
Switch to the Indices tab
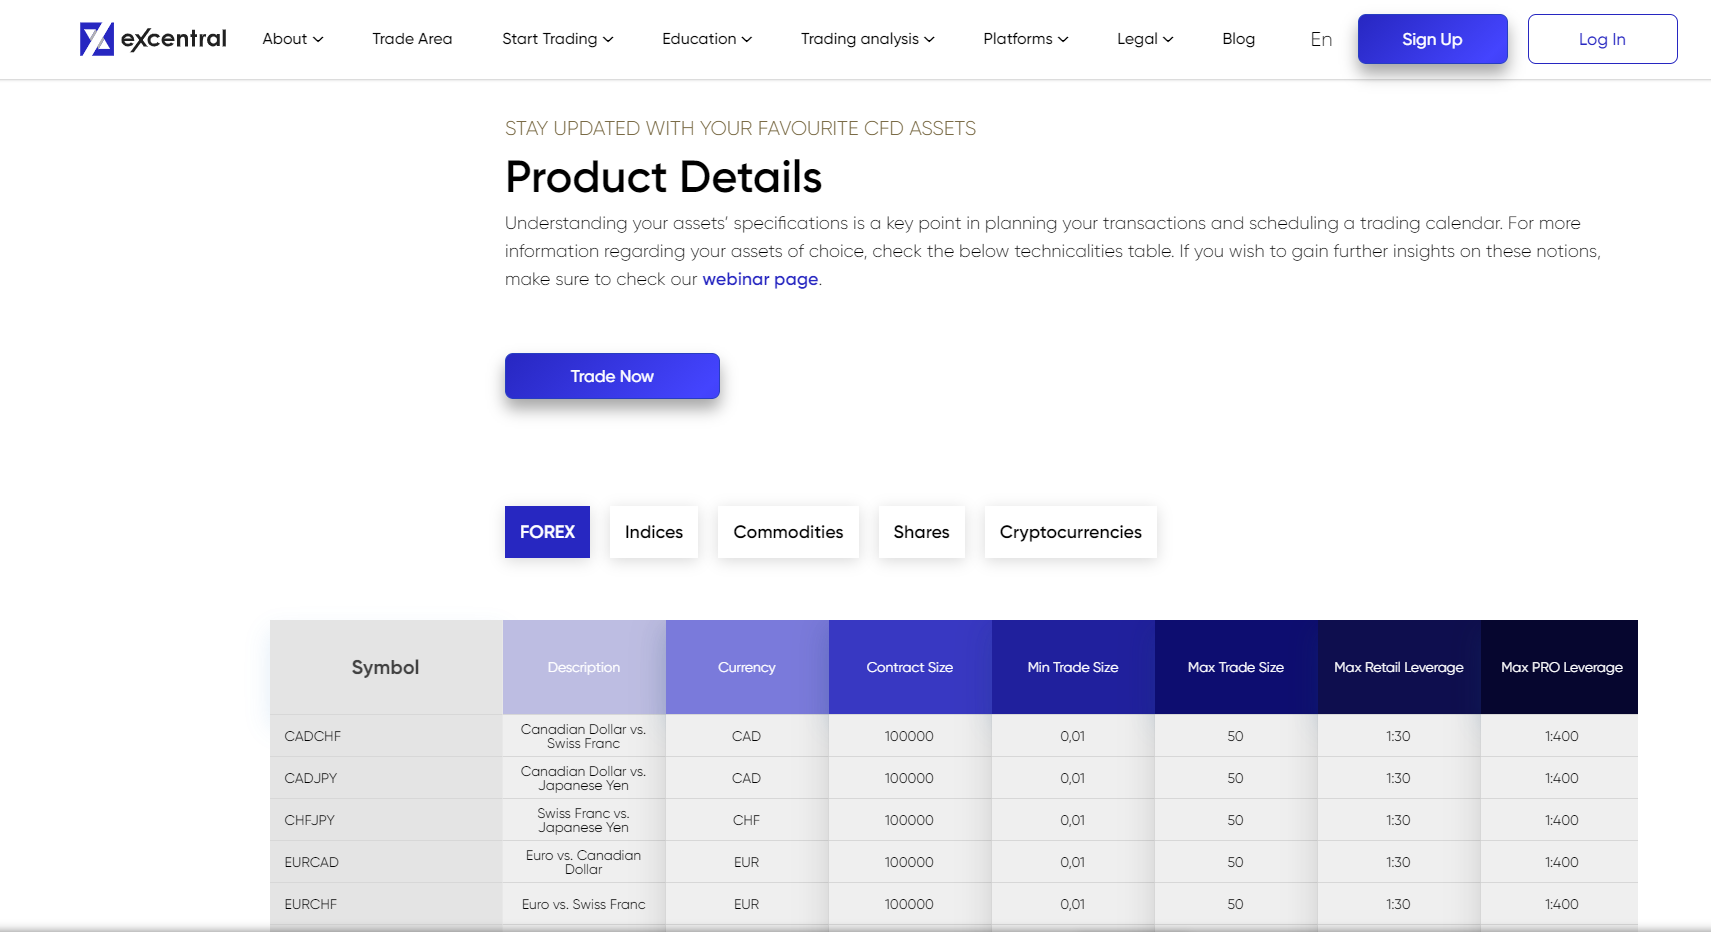click(653, 532)
